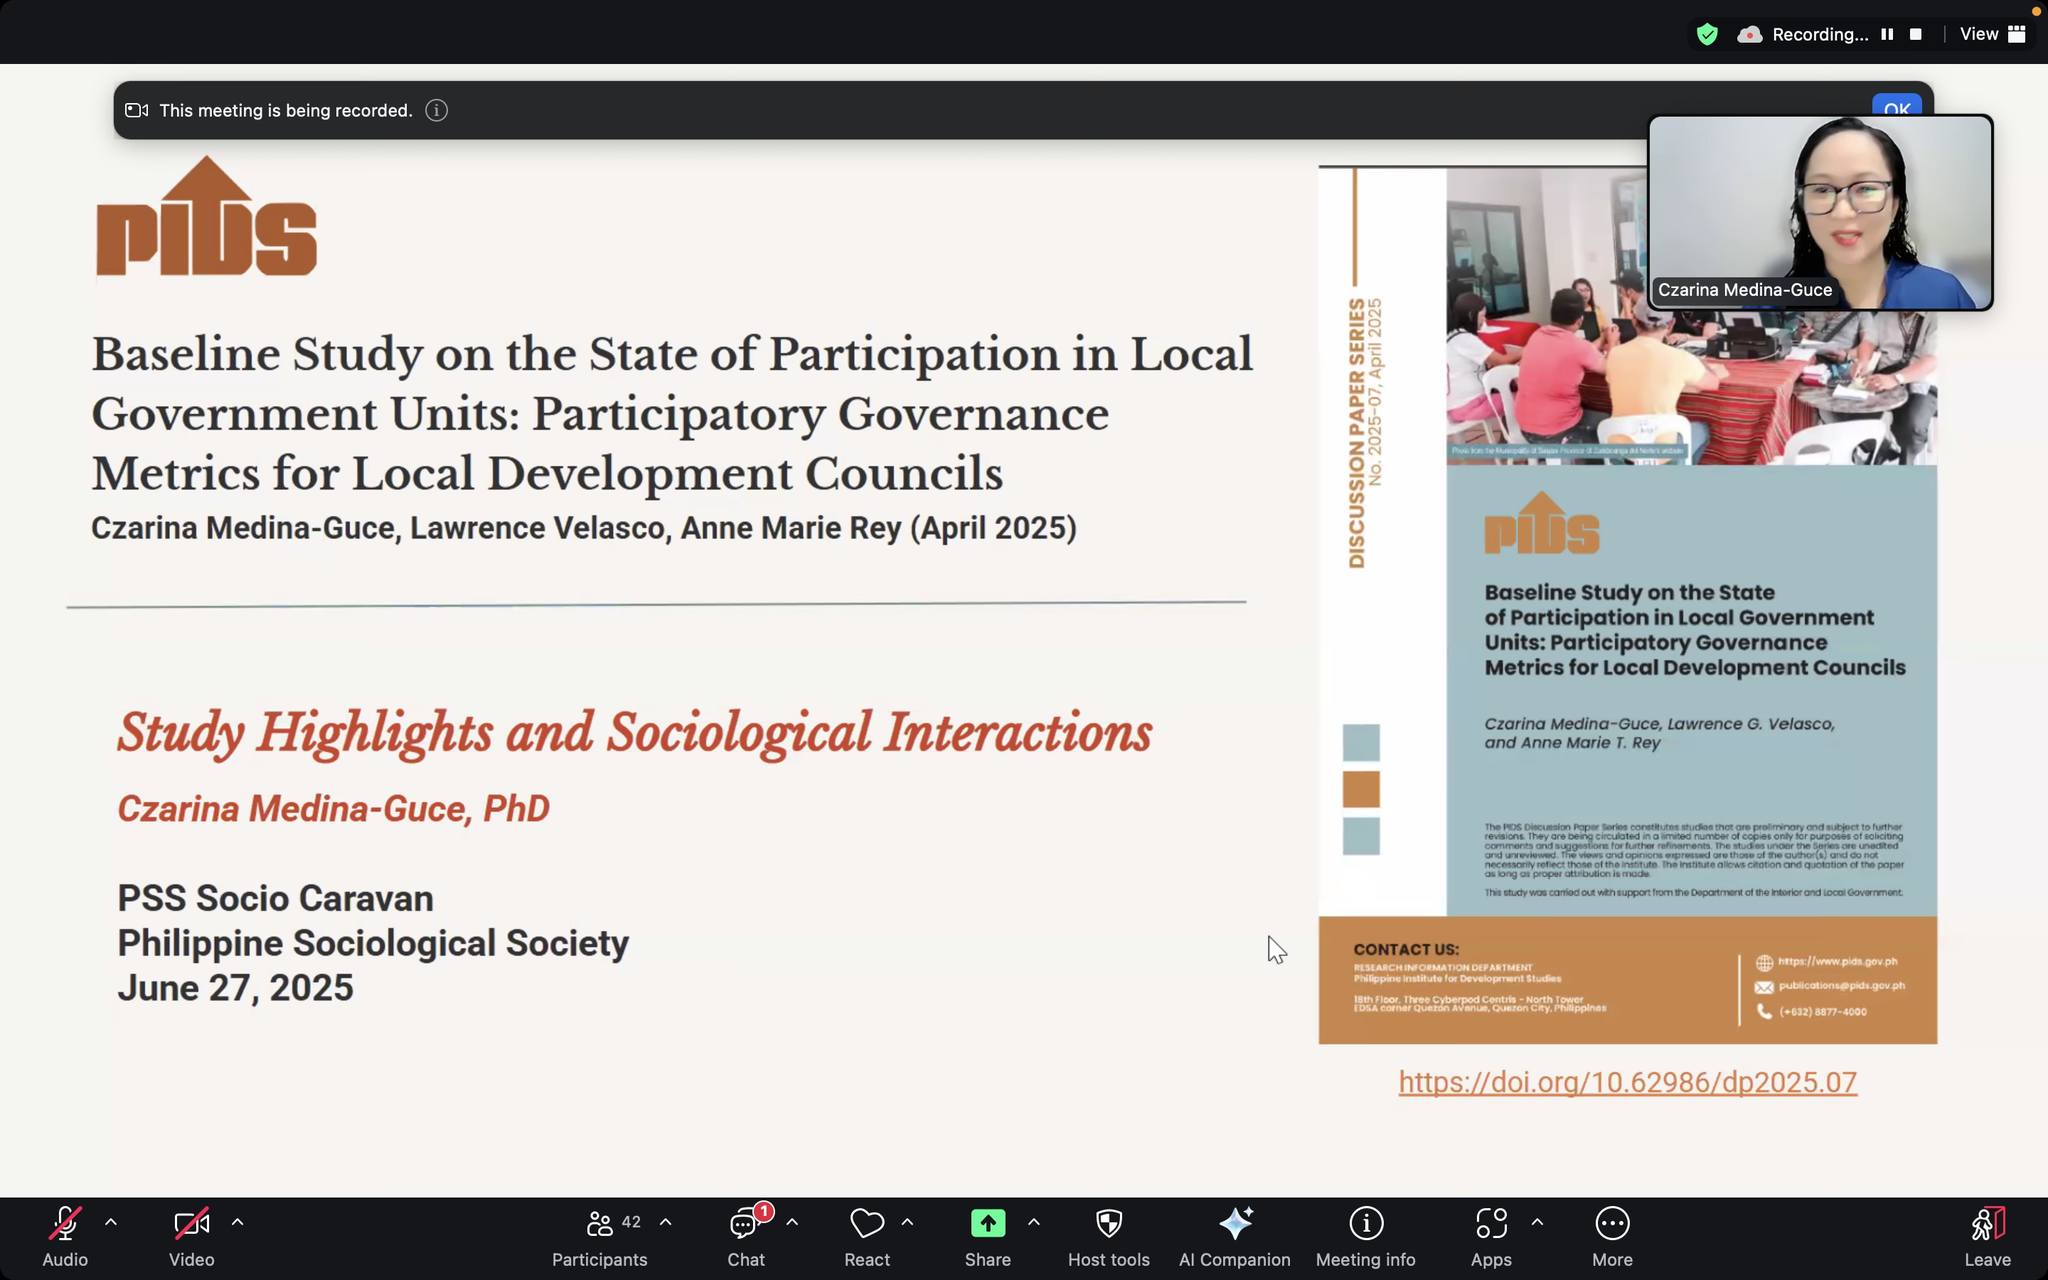
Task: Click 'This meeting is being recorded.' text
Action: [286, 110]
